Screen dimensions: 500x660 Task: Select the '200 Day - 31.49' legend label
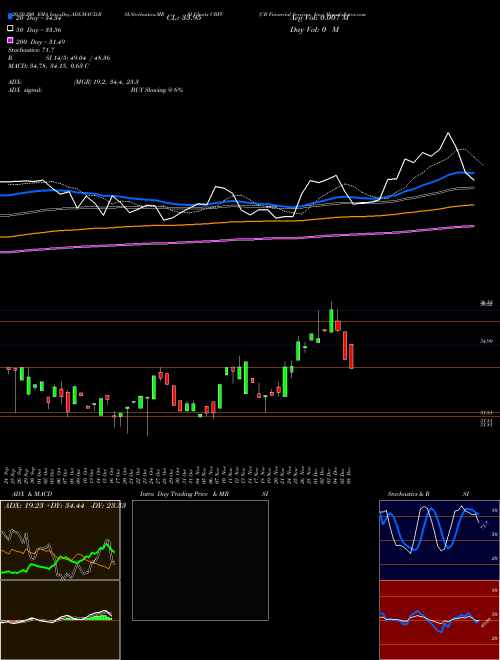(40, 41)
